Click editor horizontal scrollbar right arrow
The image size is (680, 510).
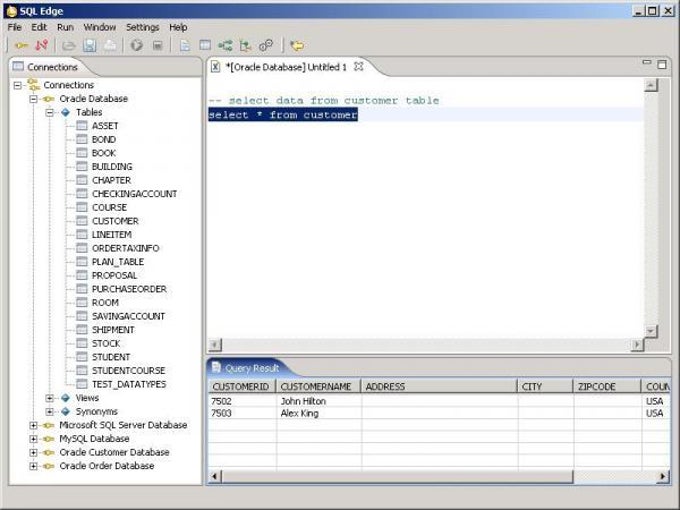[637, 345]
